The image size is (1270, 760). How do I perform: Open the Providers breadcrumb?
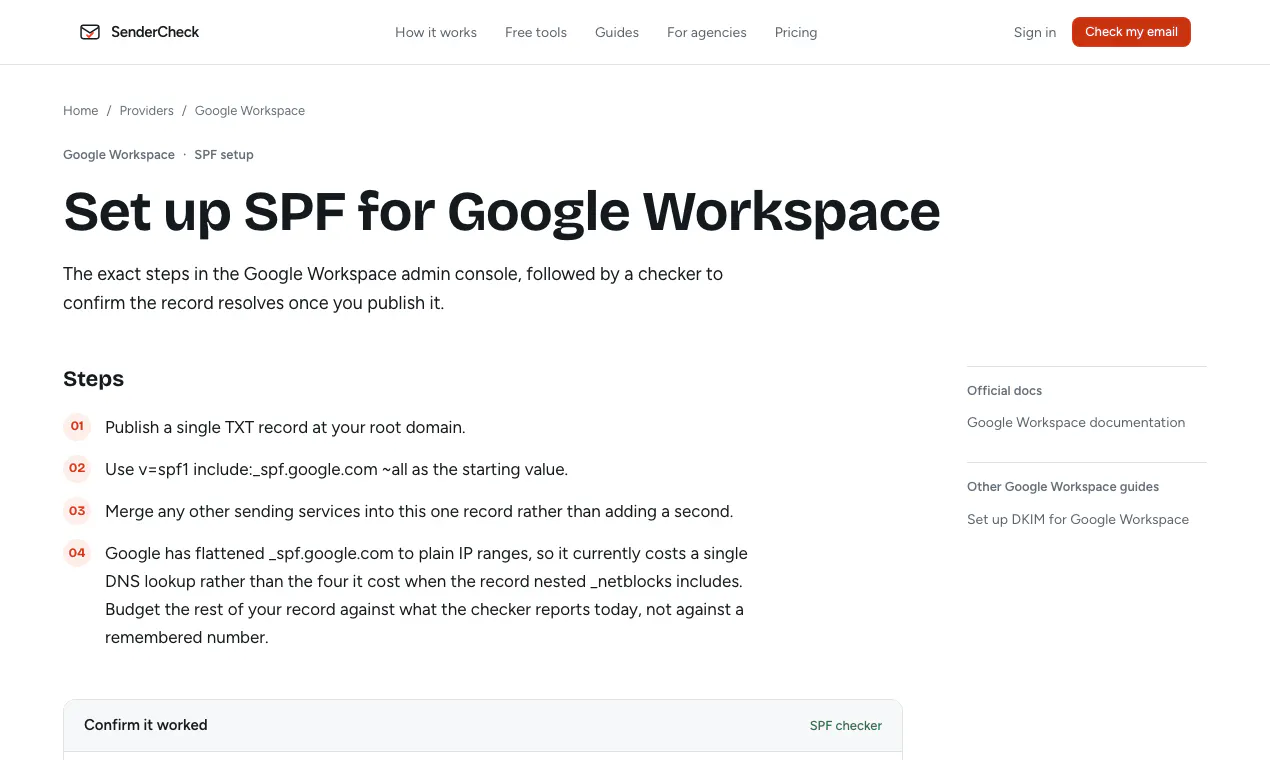pyautogui.click(x=147, y=111)
